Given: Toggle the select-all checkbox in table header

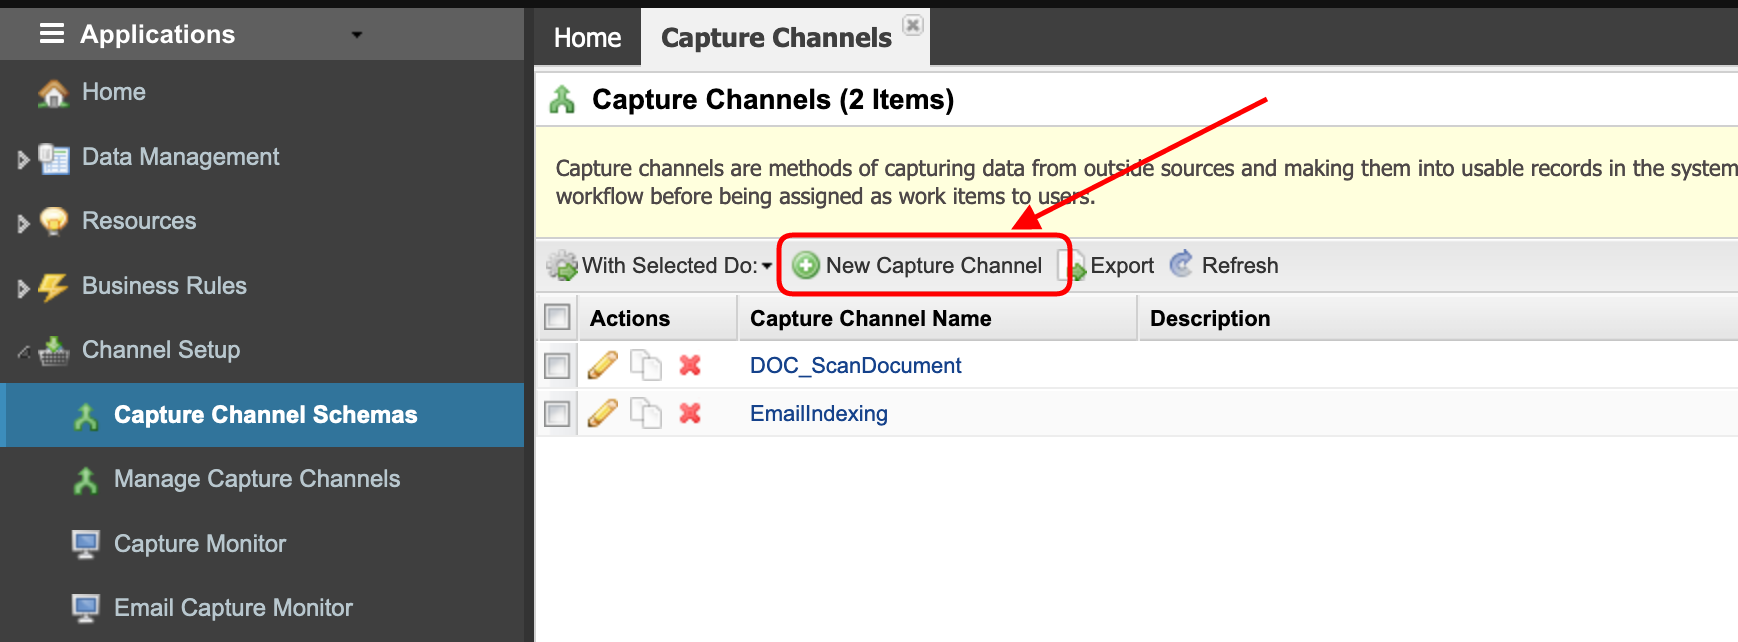Looking at the screenshot, I should point(557,318).
